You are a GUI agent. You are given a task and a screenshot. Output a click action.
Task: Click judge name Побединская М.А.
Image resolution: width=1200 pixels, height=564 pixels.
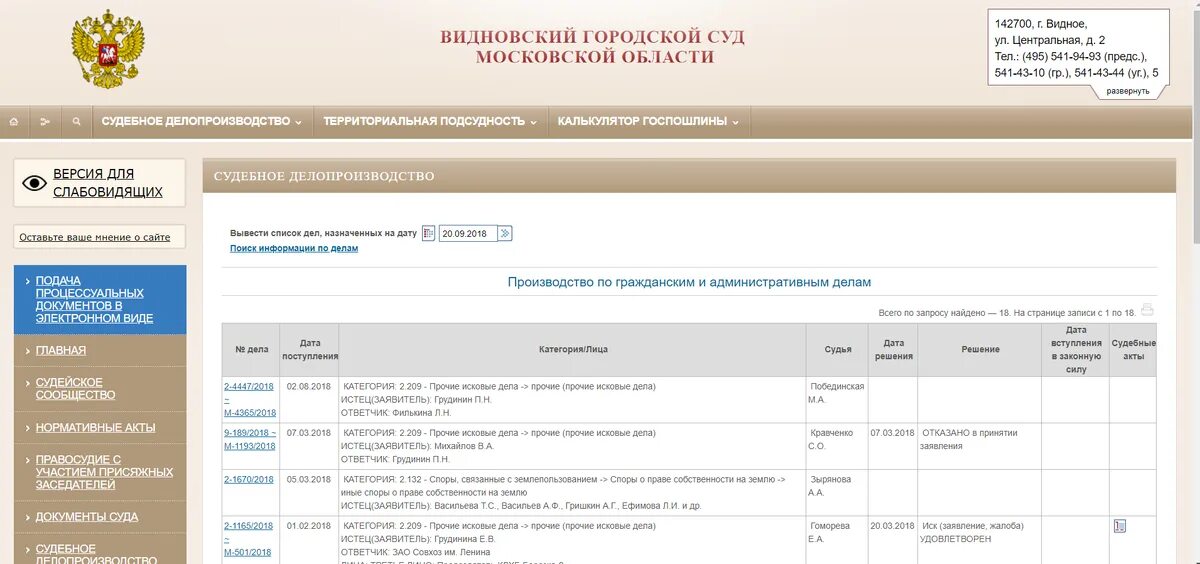click(x=837, y=392)
